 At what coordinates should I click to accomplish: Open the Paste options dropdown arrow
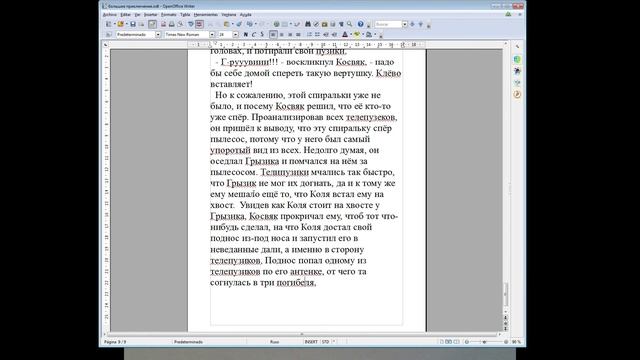pyautogui.click(x=233, y=24)
